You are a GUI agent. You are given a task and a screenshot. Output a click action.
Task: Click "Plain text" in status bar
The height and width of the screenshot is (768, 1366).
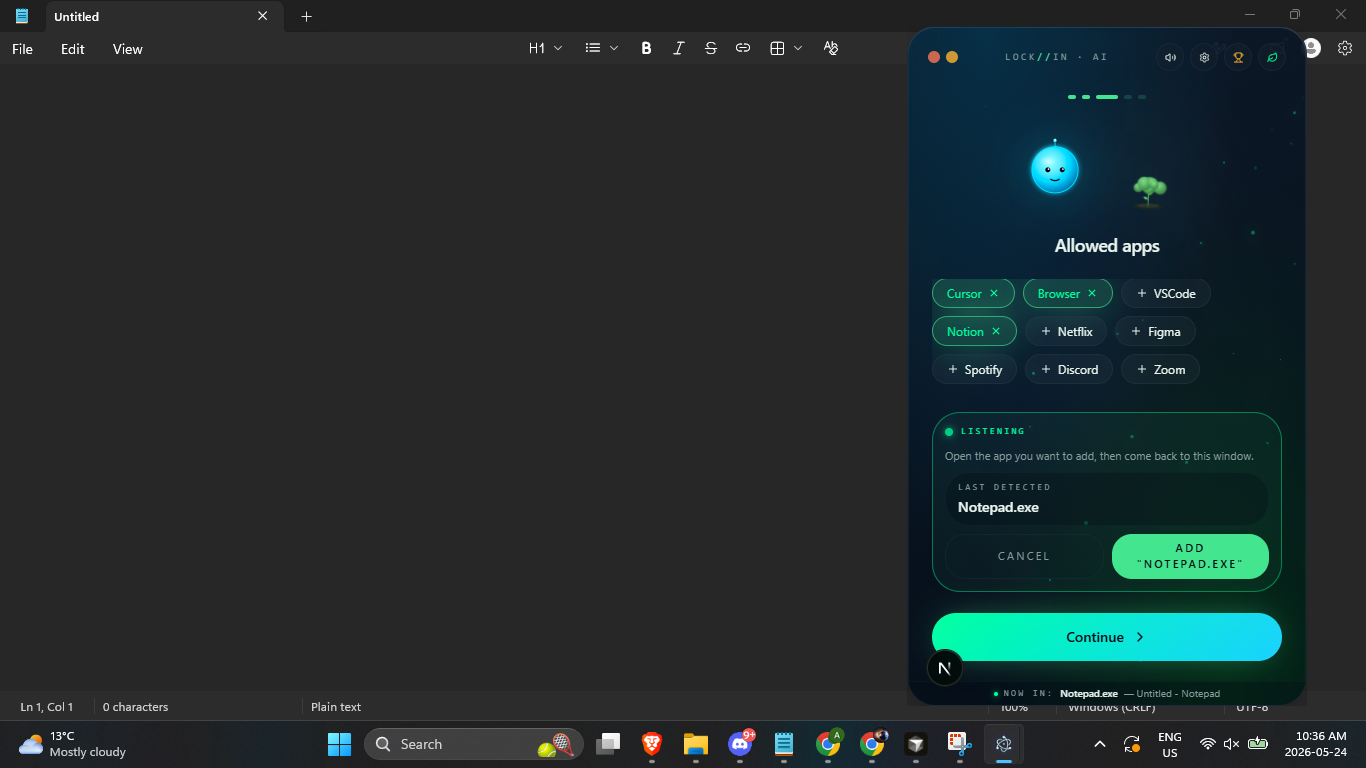(x=336, y=707)
